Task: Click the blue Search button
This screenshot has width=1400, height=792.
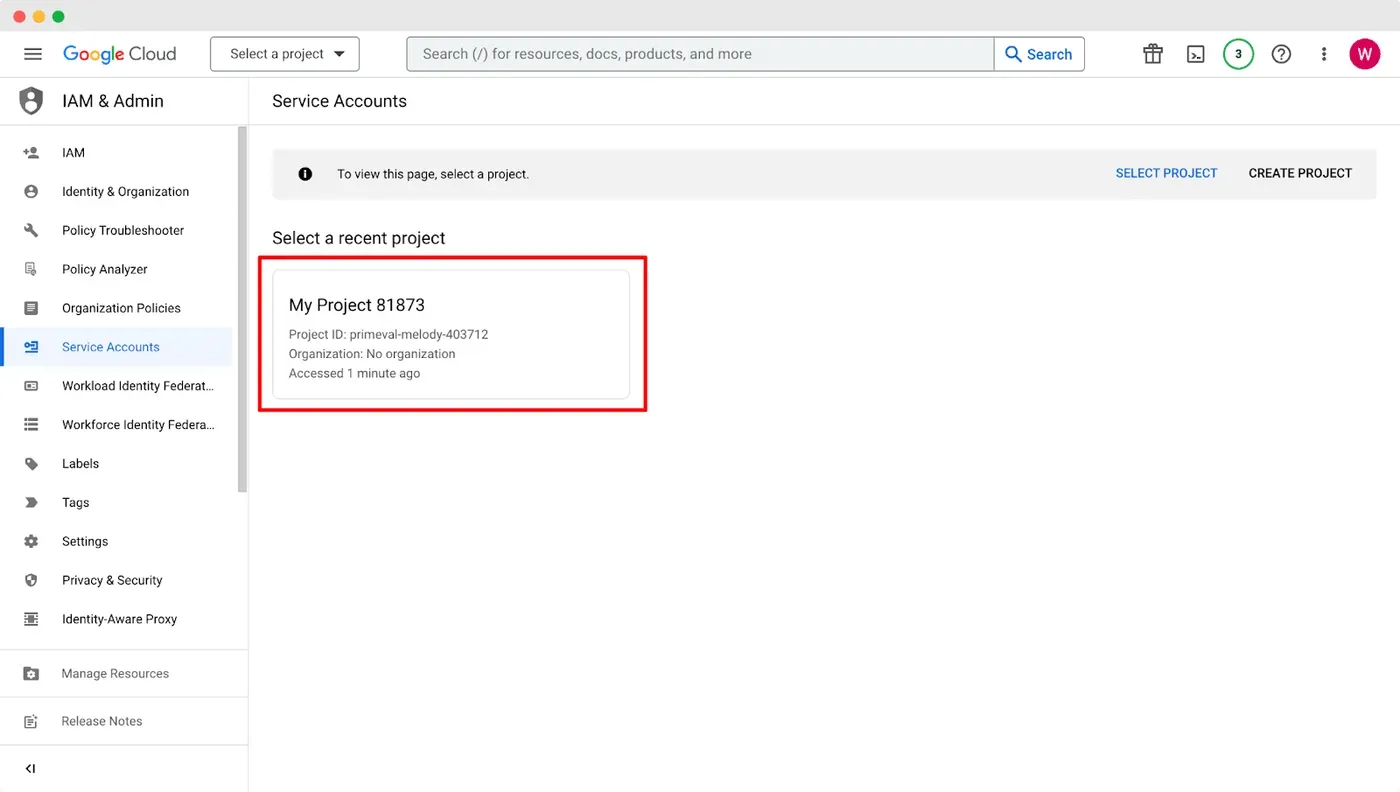Action: pyautogui.click(x=1039, y=54)
